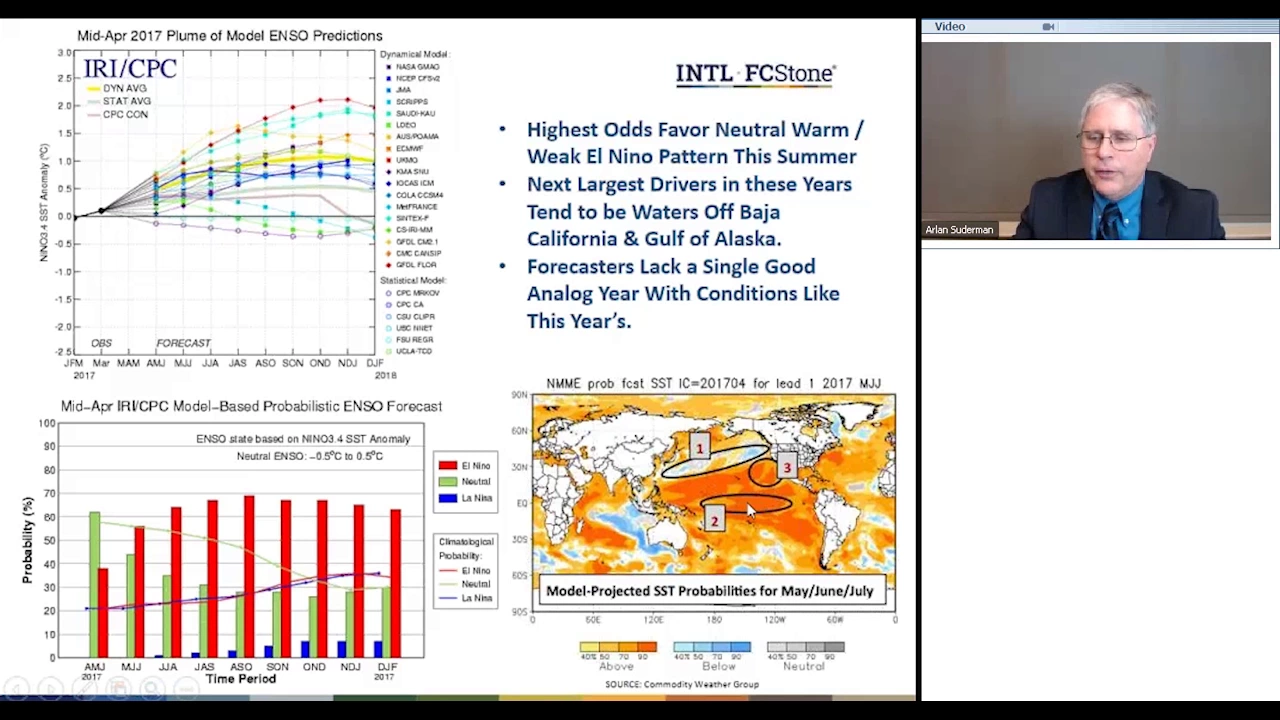Screen dimensions: 1280x720
Task: Click the 'Climatological Probability:' legend heading
Action: click(x=466, y=548)
